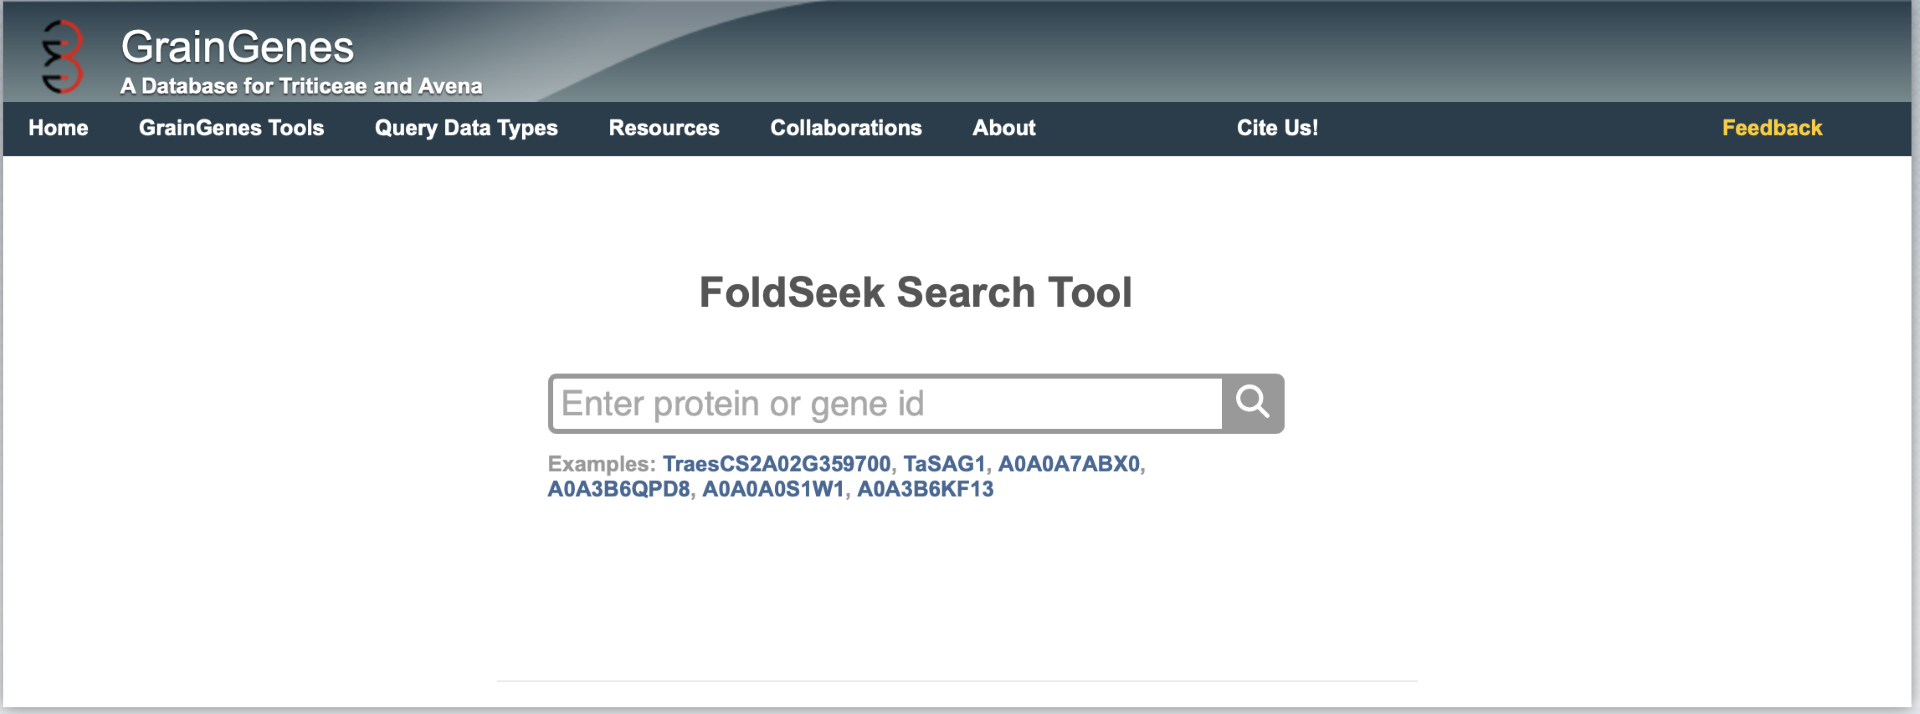
Task: Select the Collaborations menu item
Action: click(x=846, y=128)
